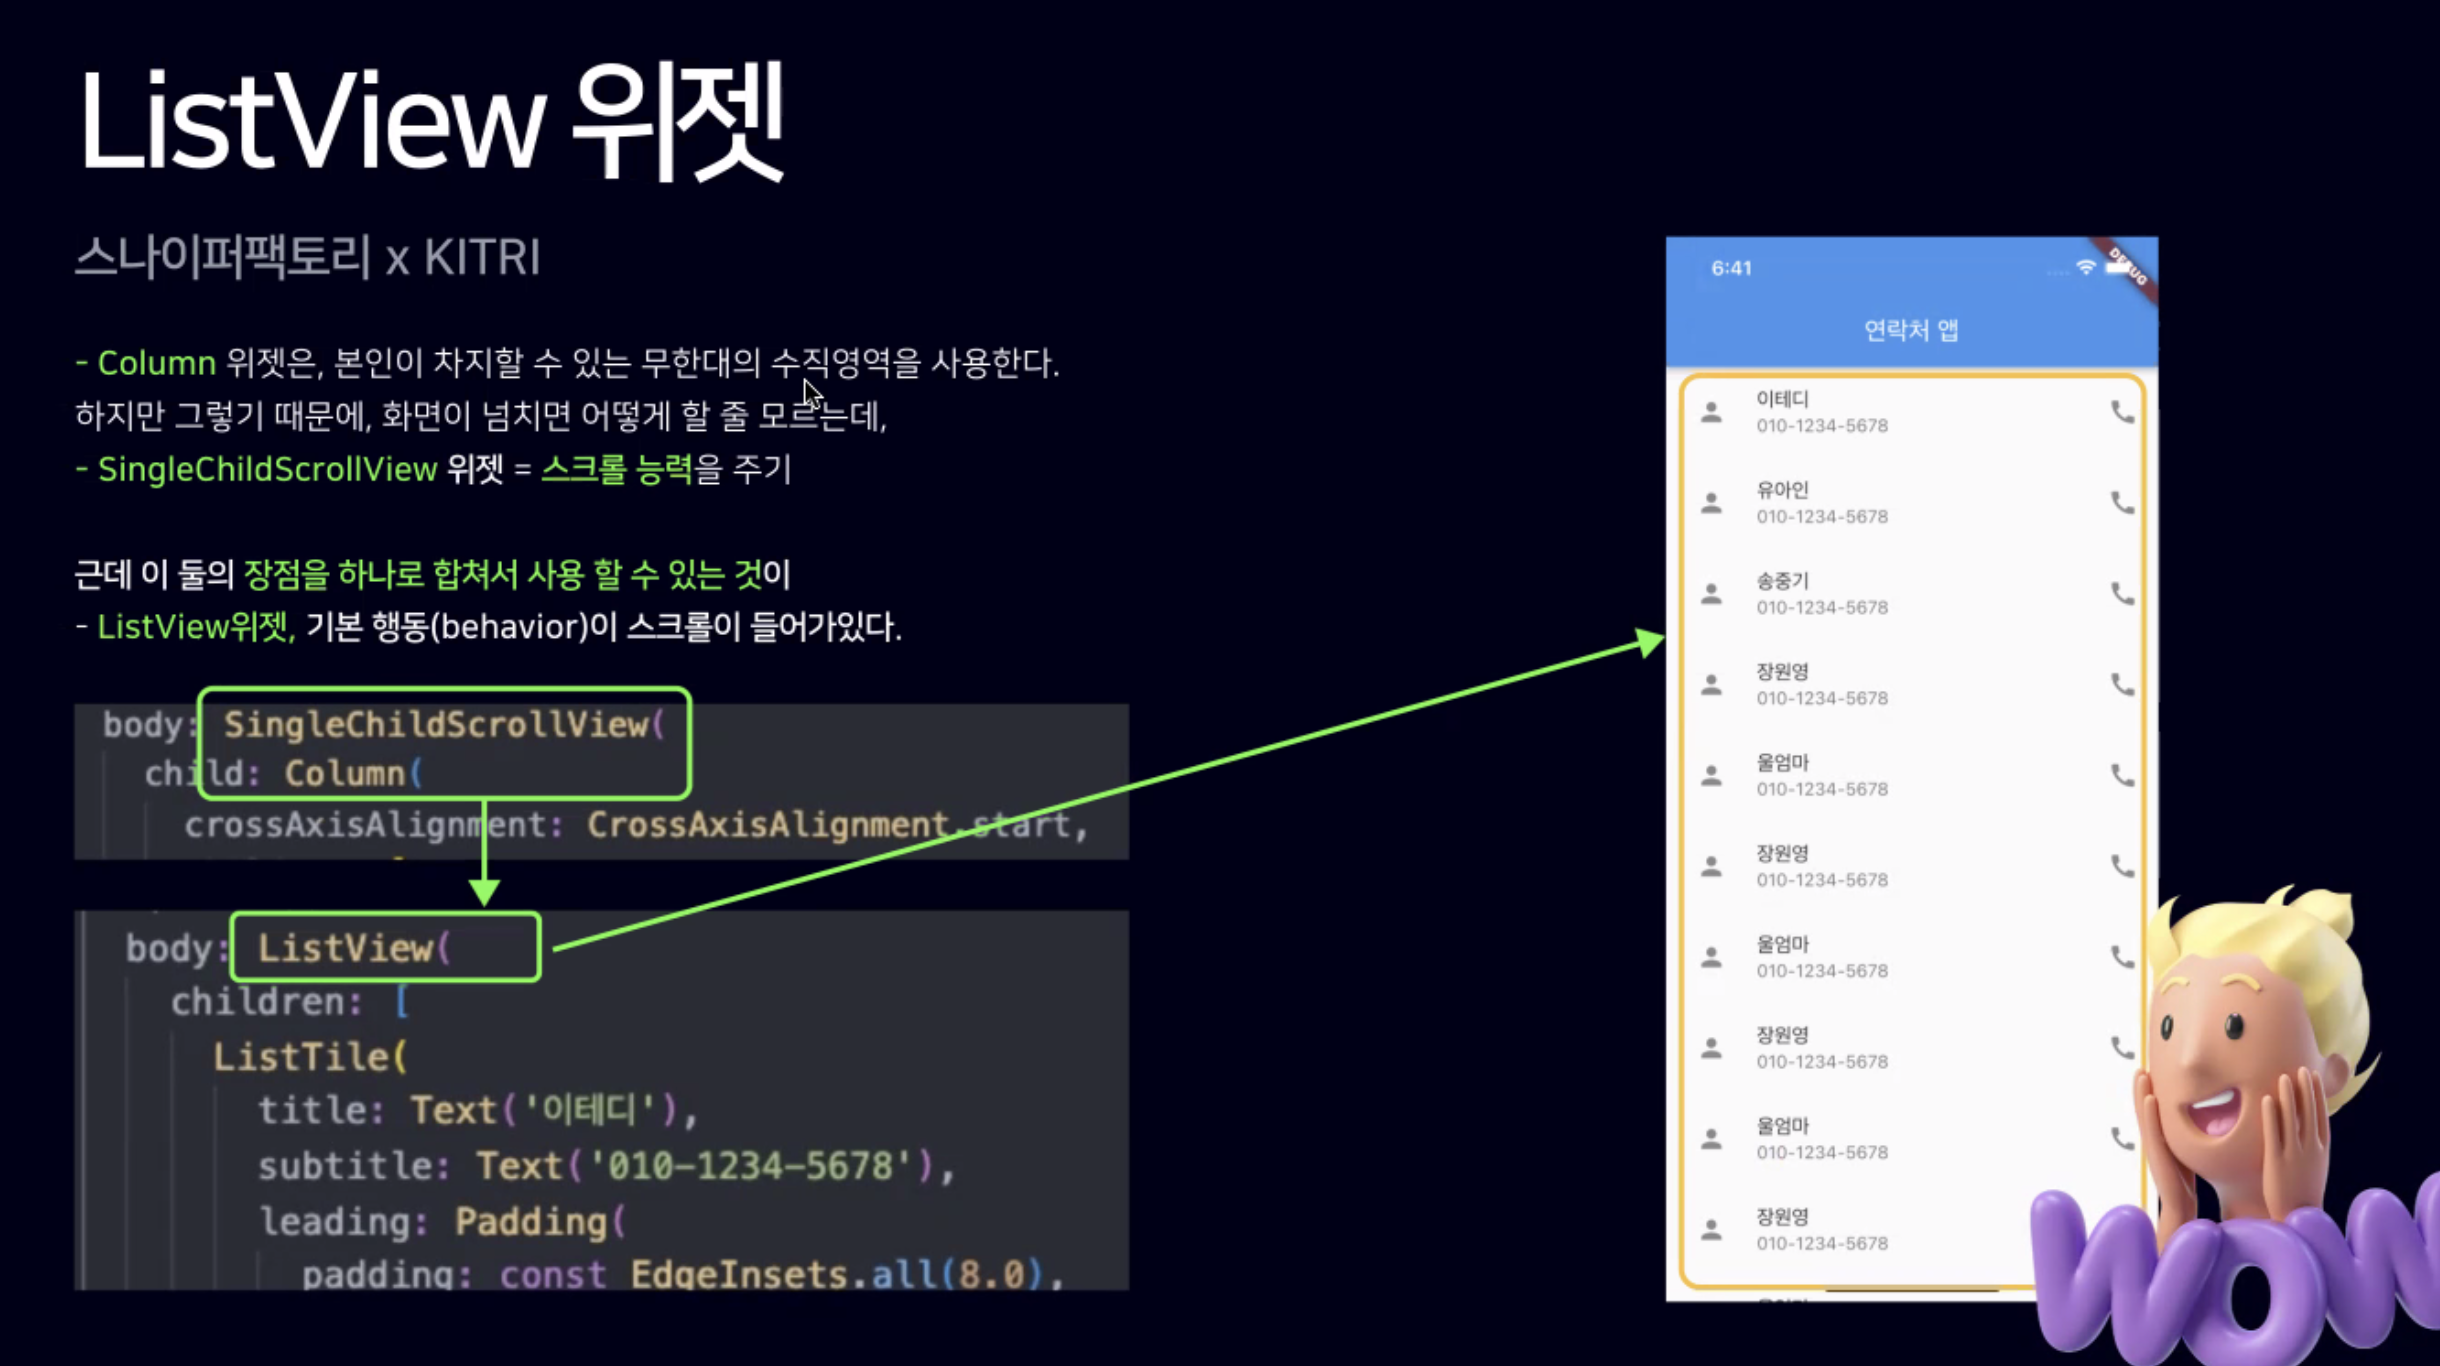
Task: Tap the call icon beside 이테디
Action: point(2122,412)
